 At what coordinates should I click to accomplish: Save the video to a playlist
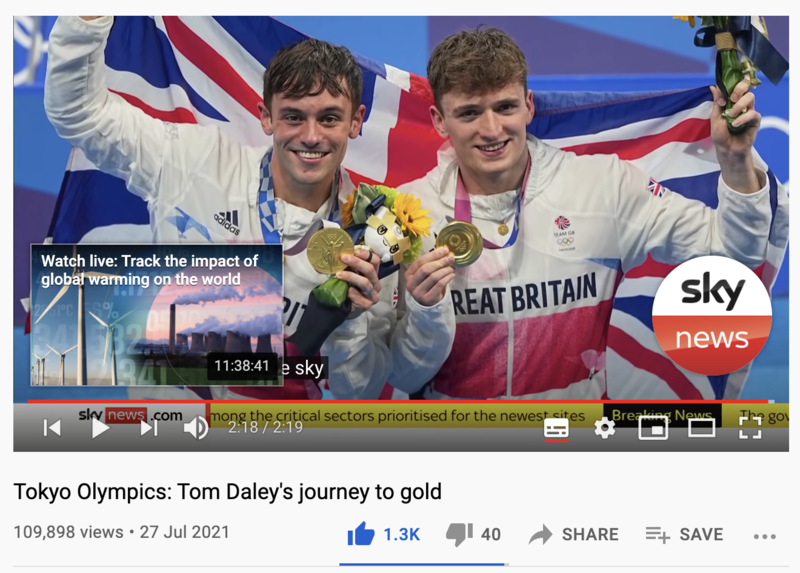click(x=684, y=534)
